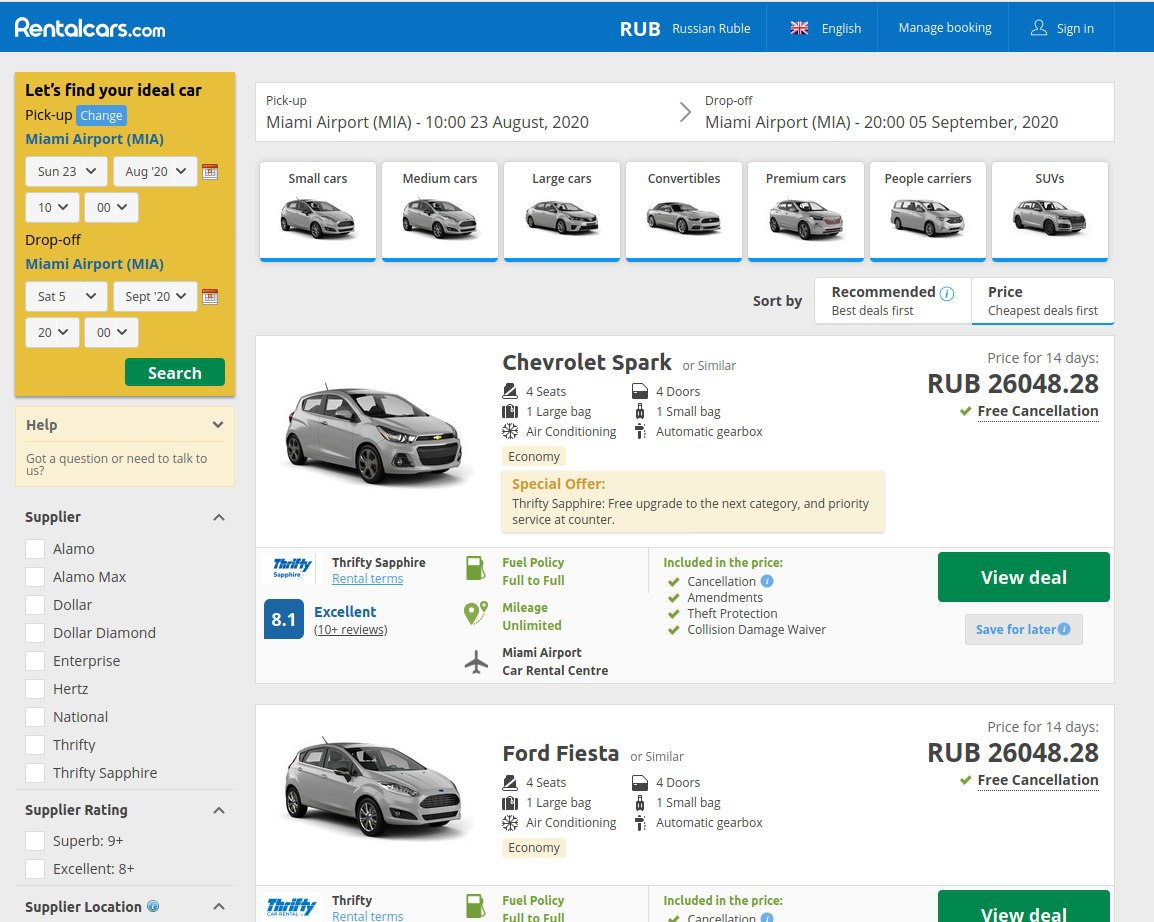Select the SUVs category tab
This screenshot has height=922, width=1154.
pos(1049,211)
